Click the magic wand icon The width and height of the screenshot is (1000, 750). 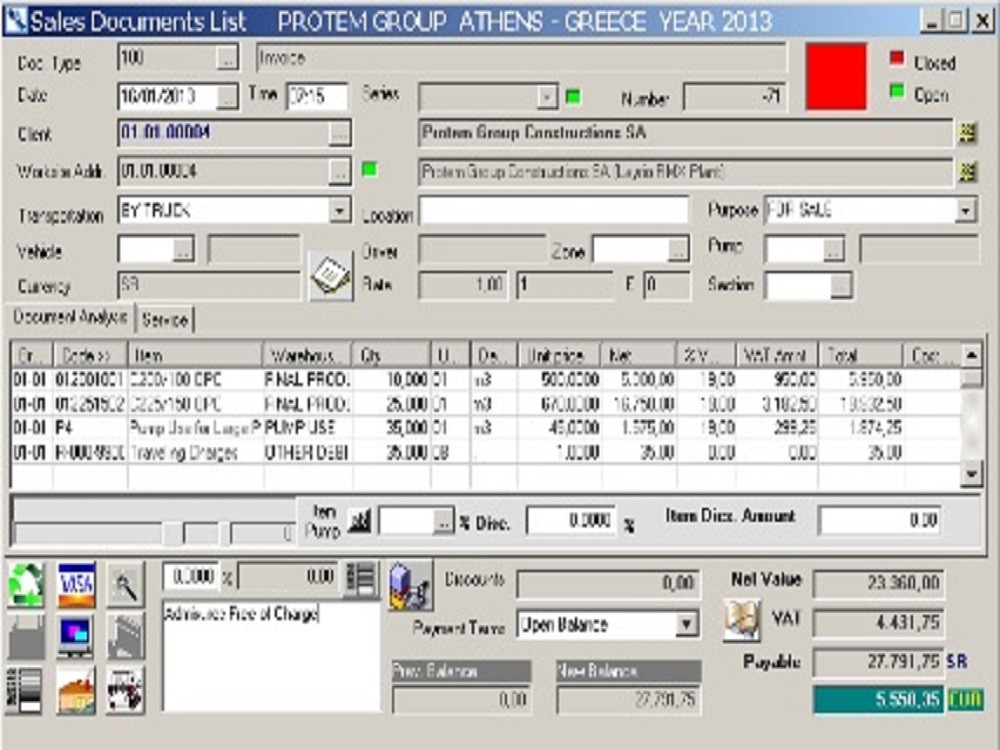pos(125,584)
